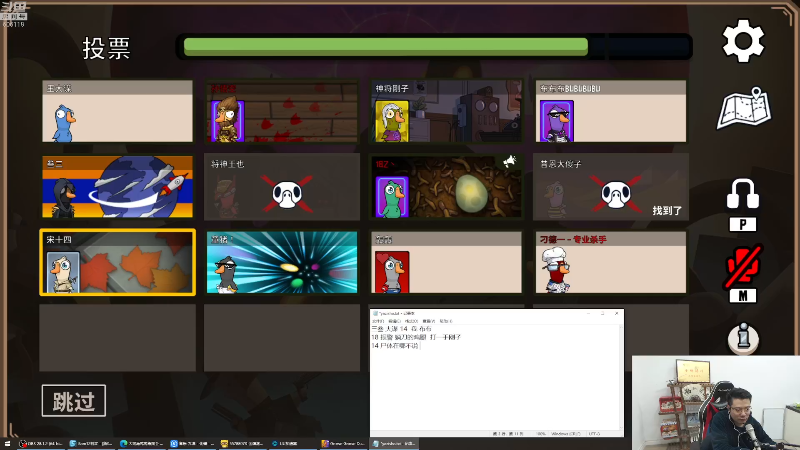800x450 pixels.
Task: Click inside the Notepad text area
Action: 494,378
